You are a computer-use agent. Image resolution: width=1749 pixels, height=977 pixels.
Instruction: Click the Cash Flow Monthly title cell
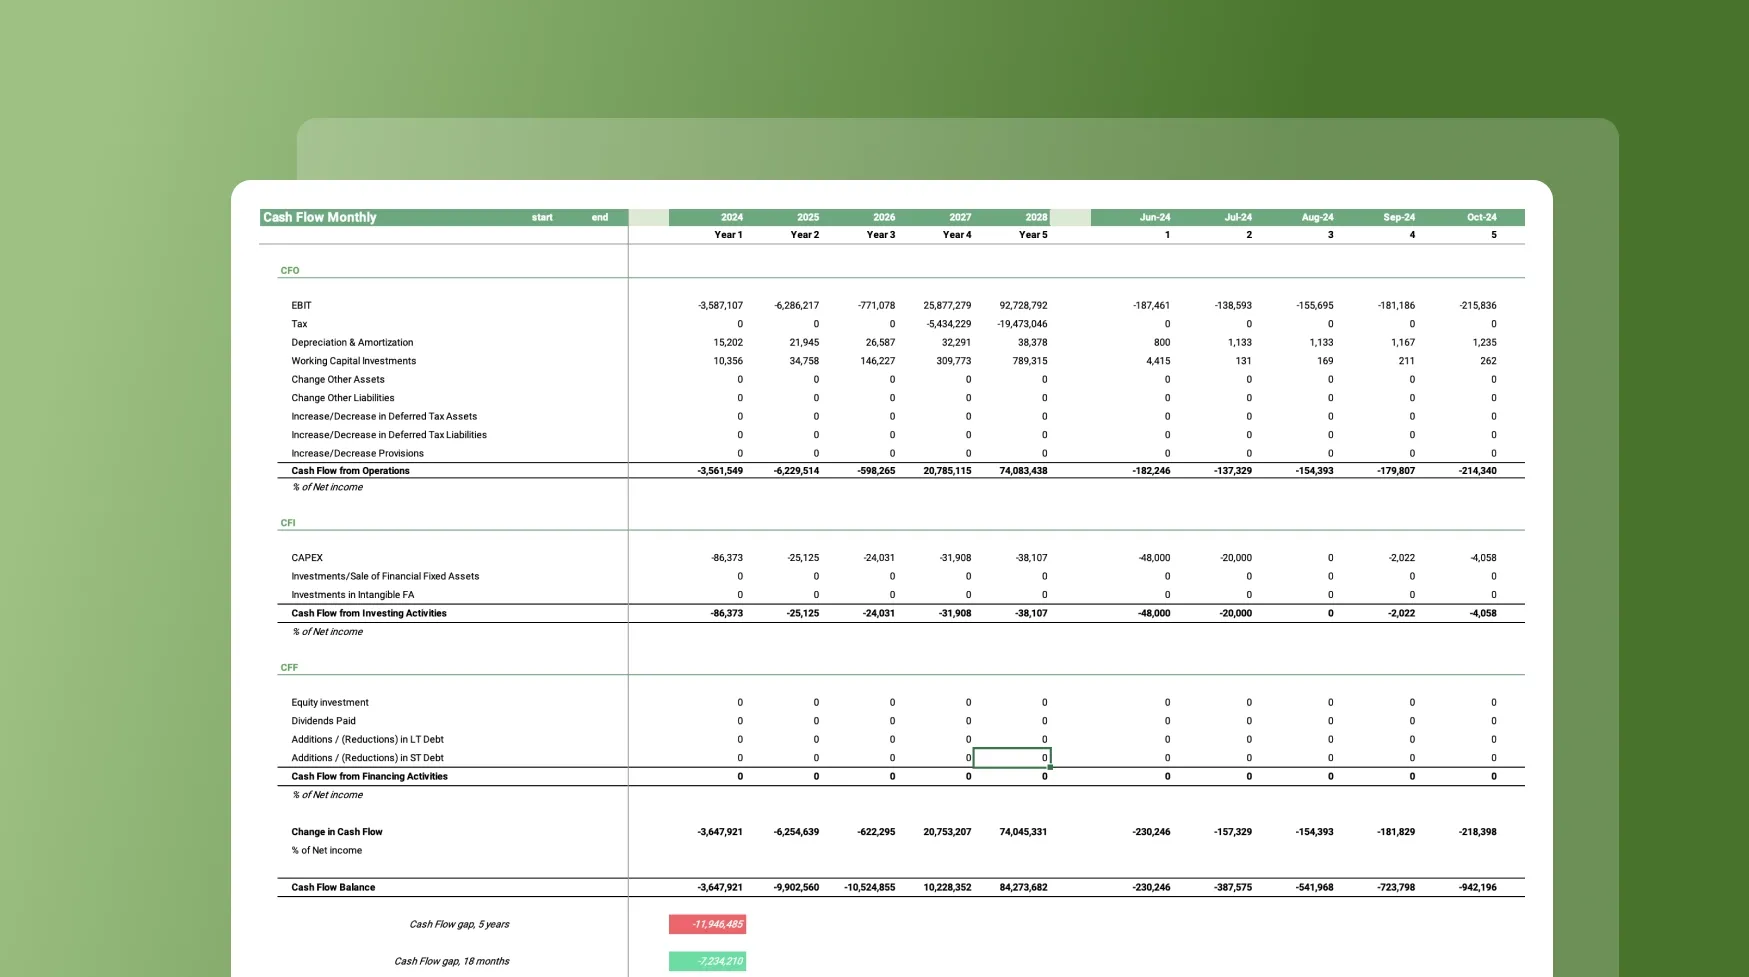pos(320,217)
